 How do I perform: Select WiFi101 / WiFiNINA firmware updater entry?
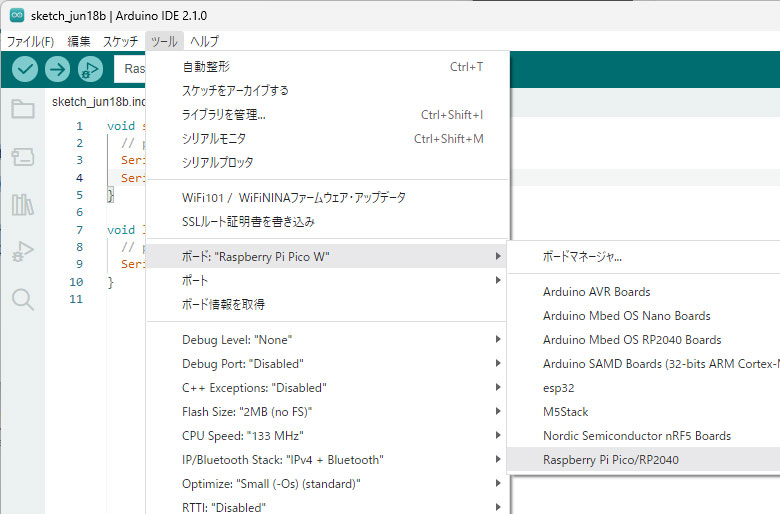tap(328, 198)
